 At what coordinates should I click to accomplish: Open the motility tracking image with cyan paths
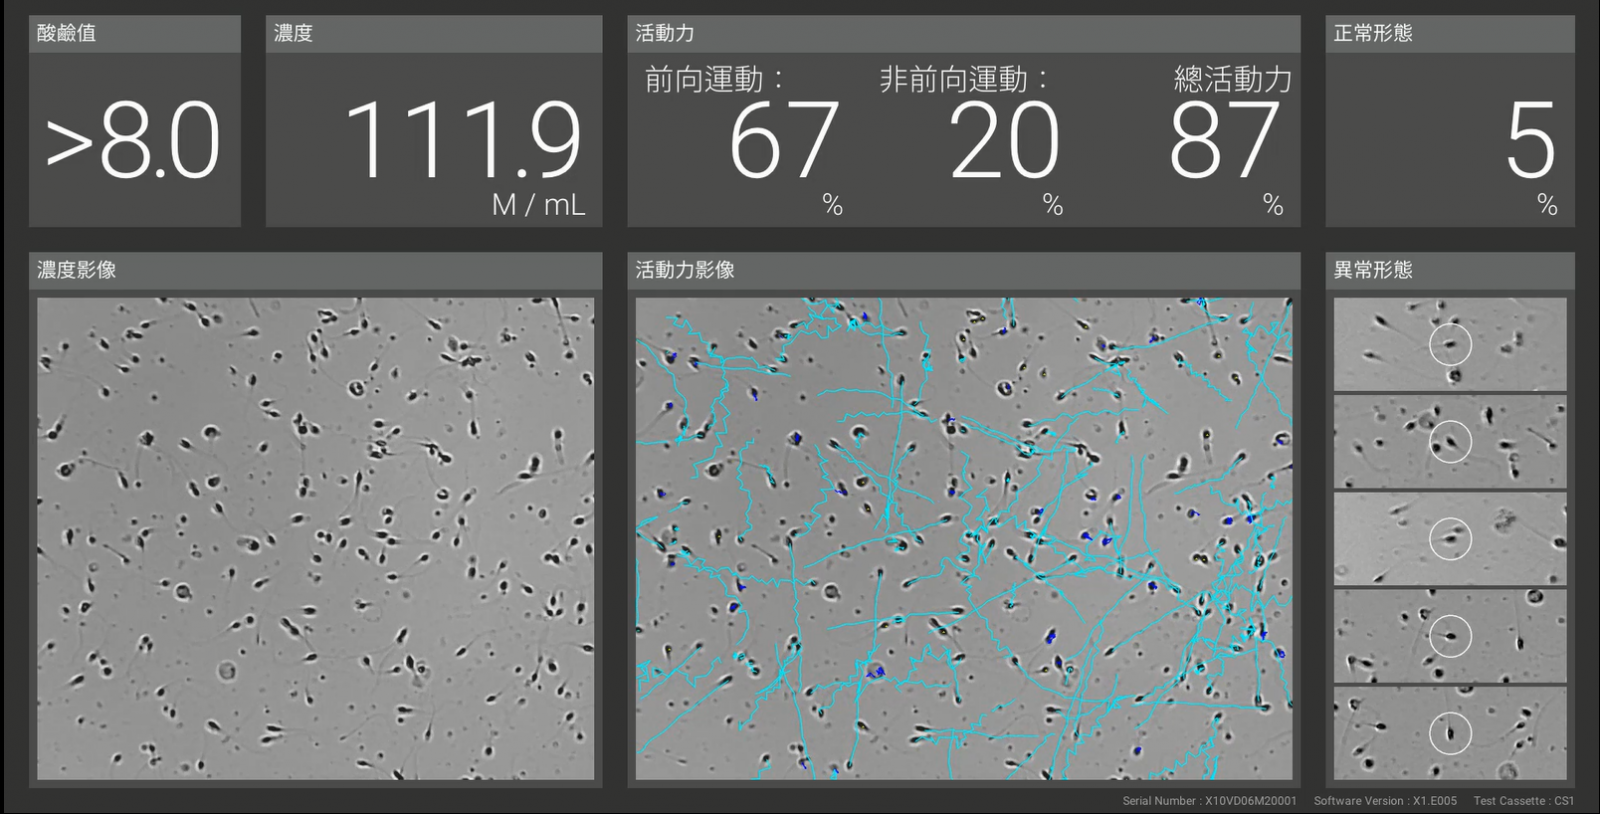963,538
